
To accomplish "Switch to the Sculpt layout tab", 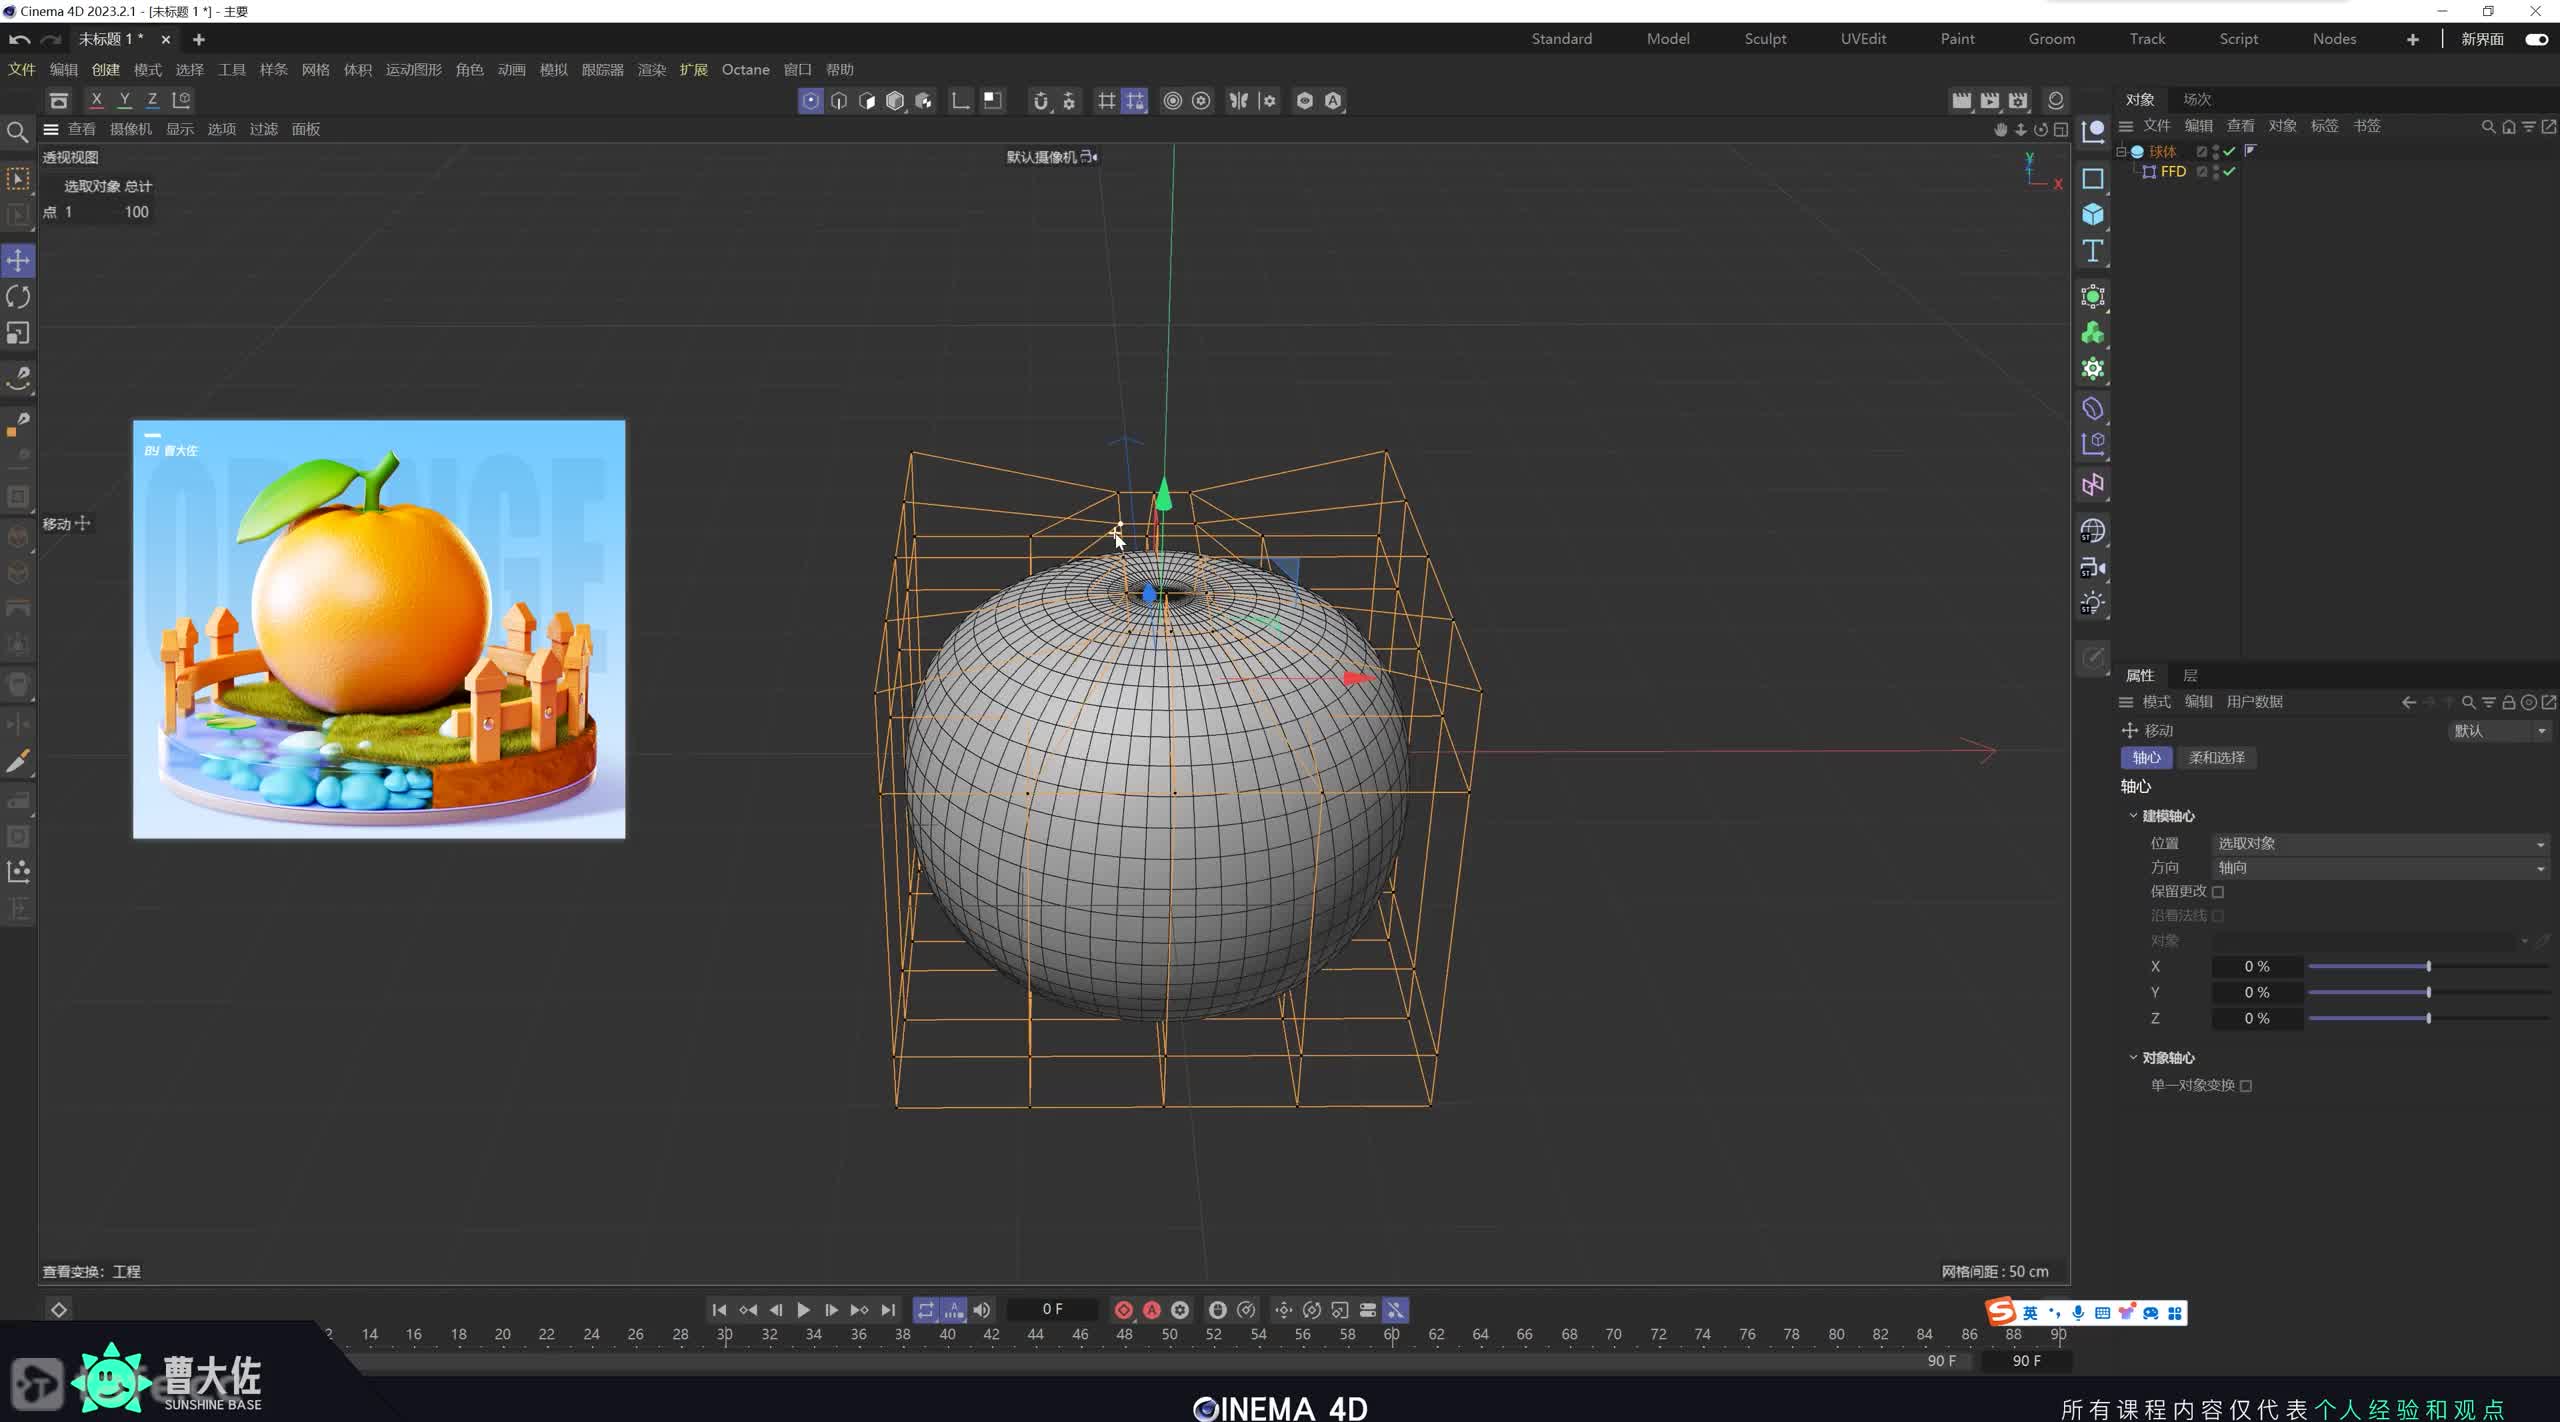I will pos(1765,39).
